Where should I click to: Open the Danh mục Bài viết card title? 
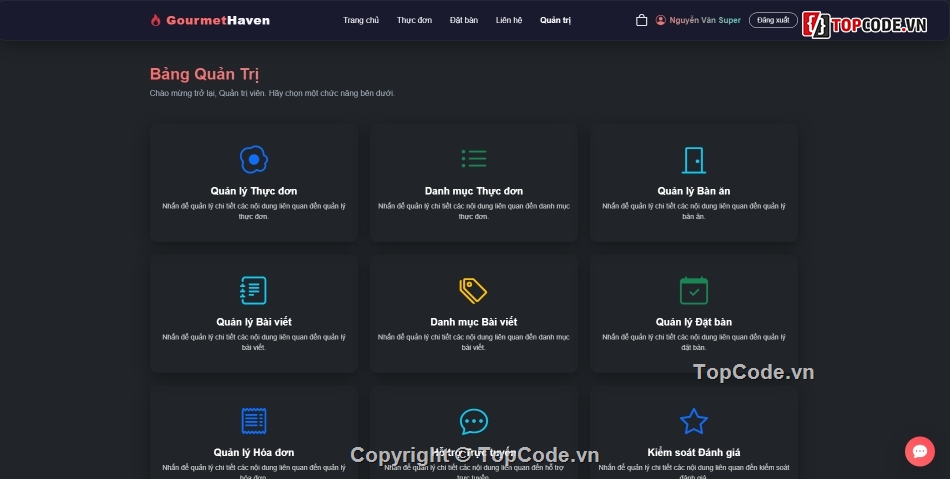[474, 322]
